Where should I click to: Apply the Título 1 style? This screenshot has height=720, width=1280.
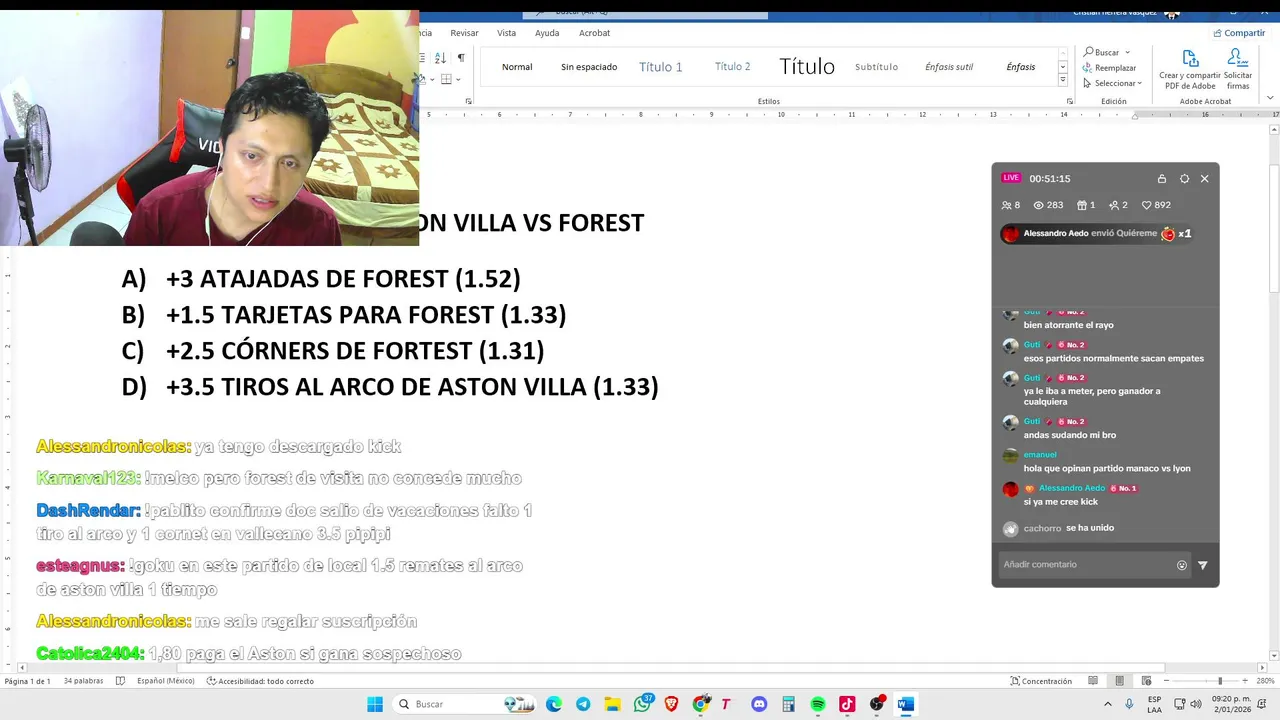[x=660, y=67]
